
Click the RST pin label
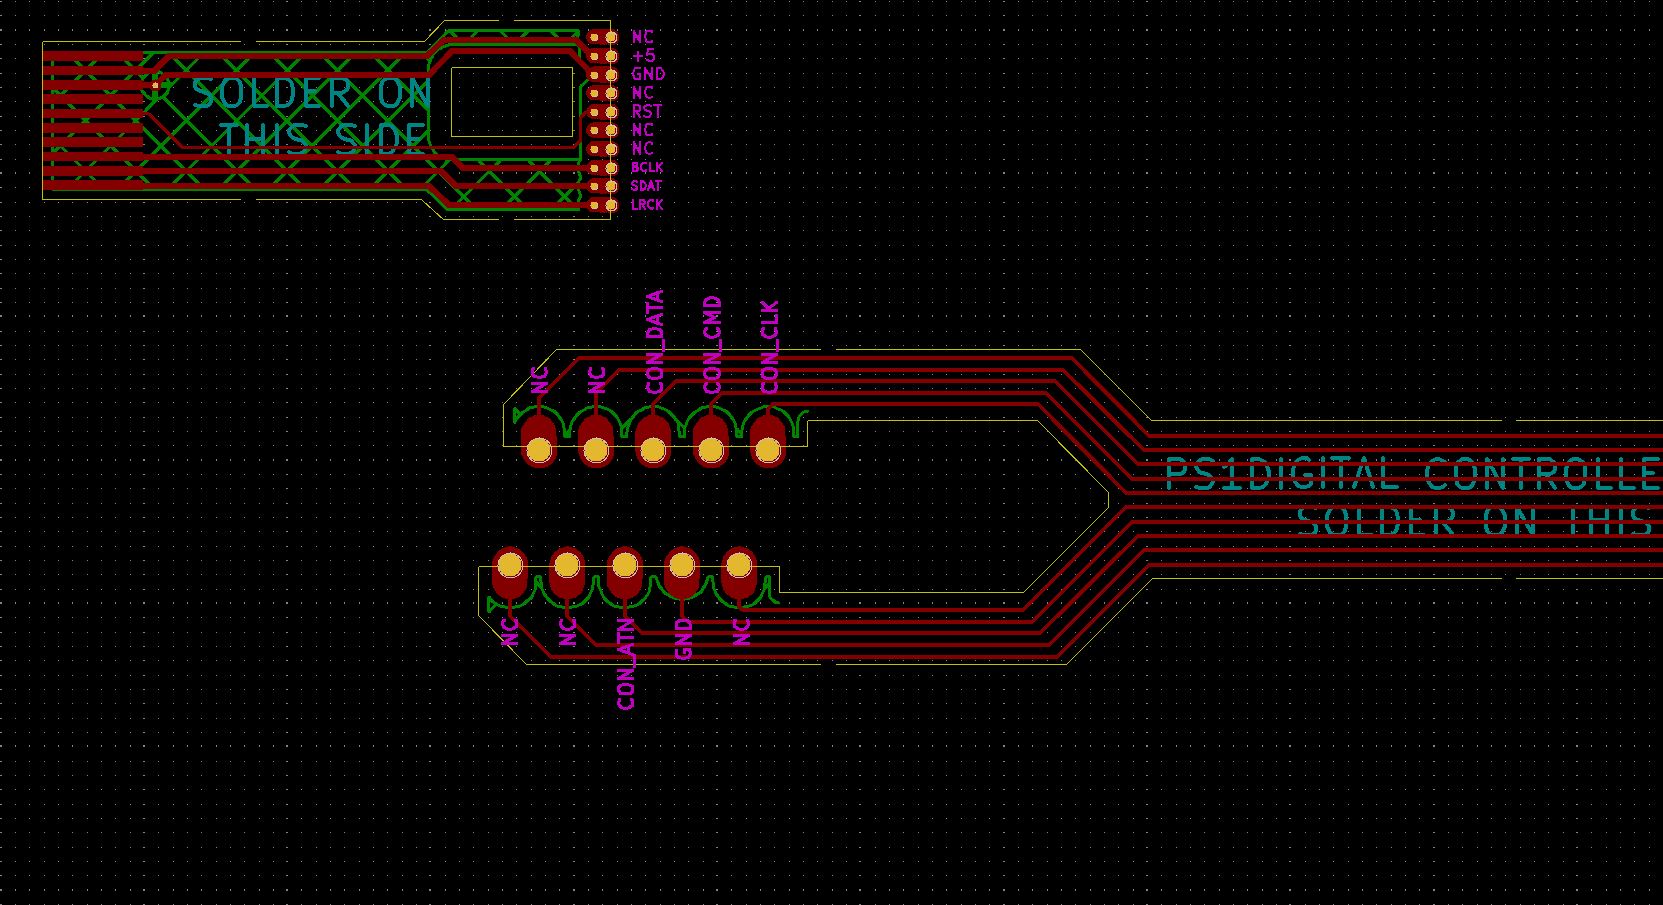(x=646, y=111)
